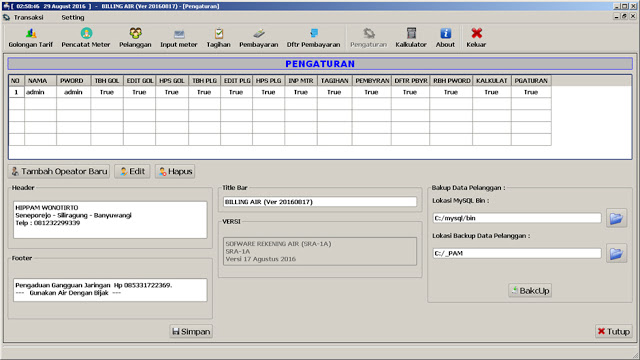Open the Tagihan toolbar icon
640x360 pixels.
218,38
